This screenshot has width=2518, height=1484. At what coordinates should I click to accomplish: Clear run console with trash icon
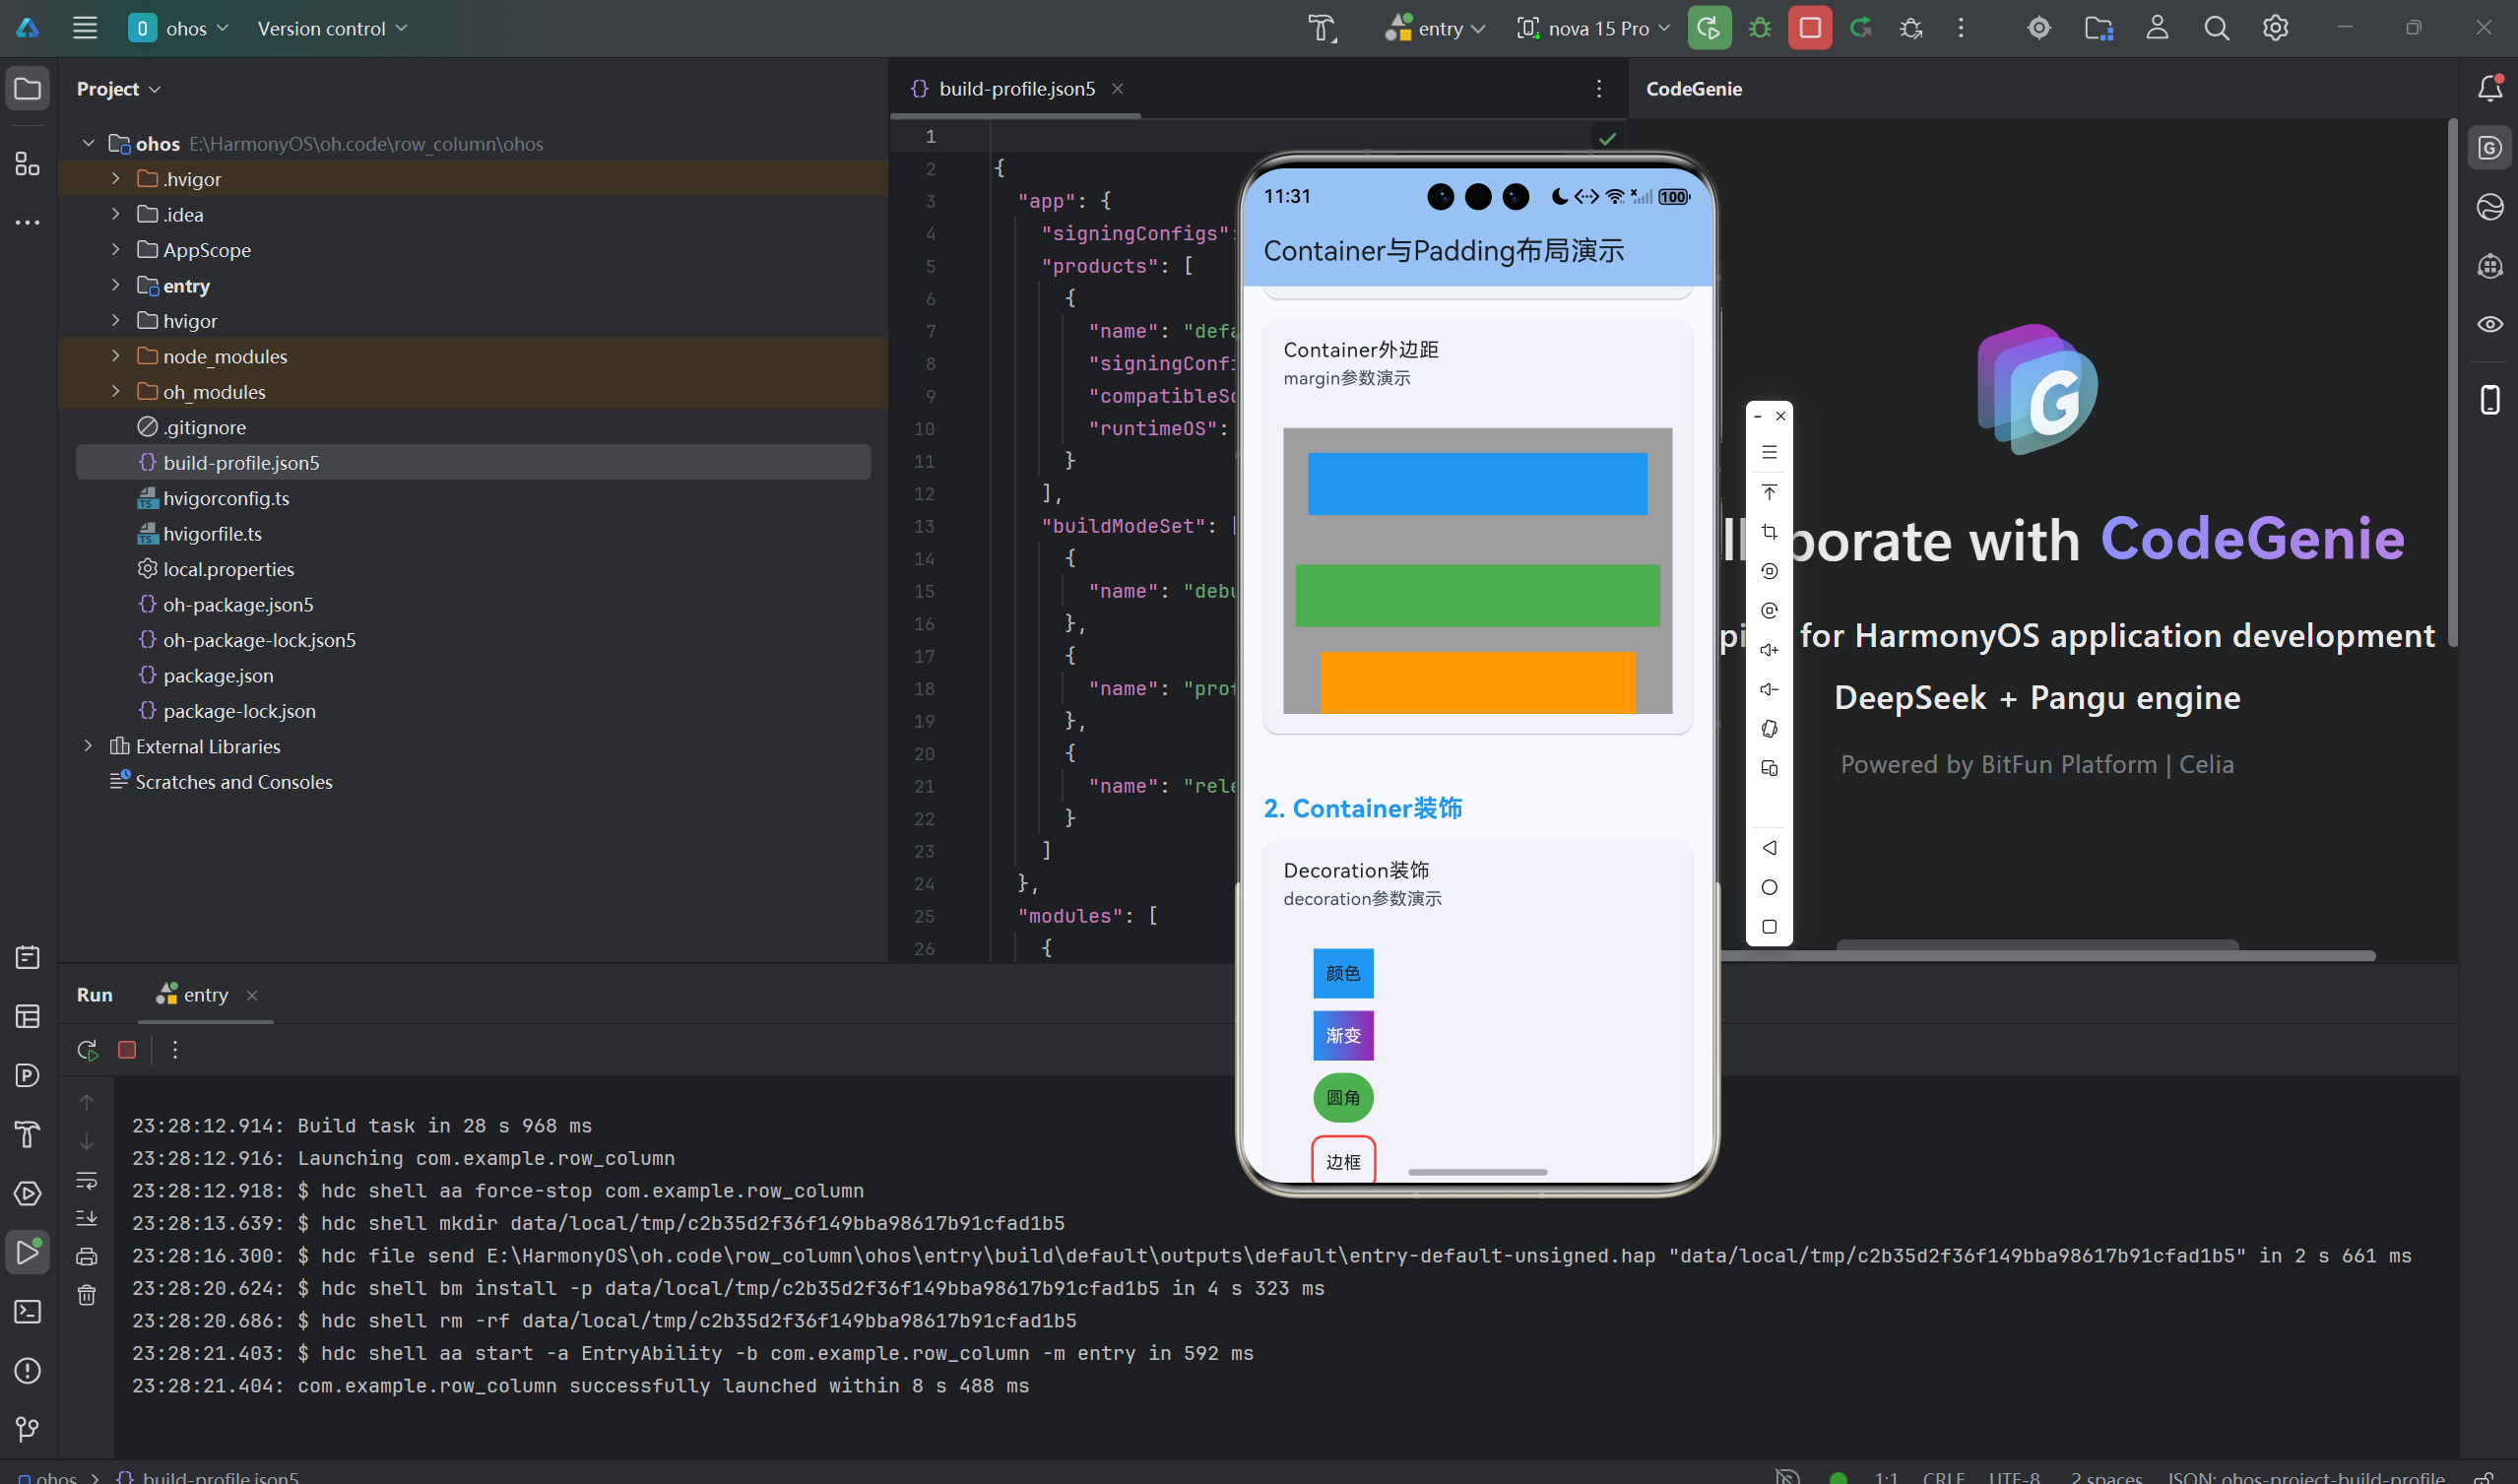tap(87, 1295)
